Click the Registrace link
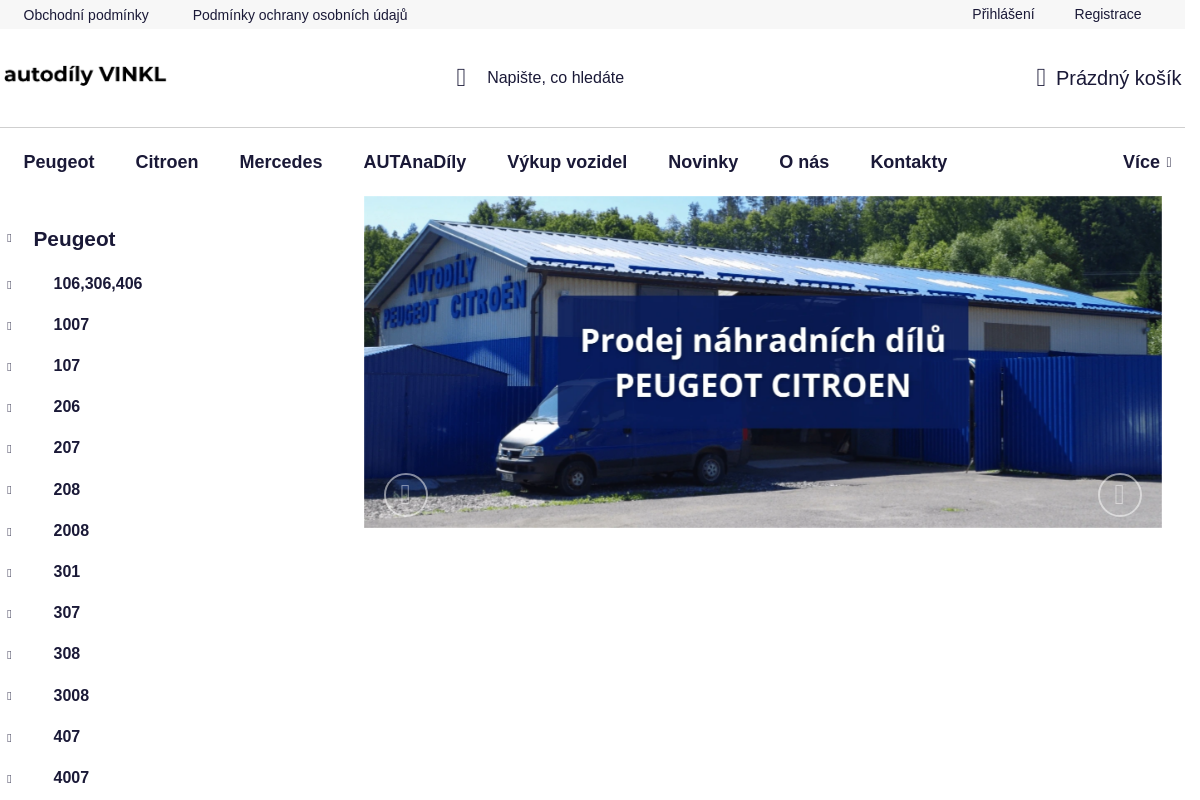 [x=1108, y=14]
